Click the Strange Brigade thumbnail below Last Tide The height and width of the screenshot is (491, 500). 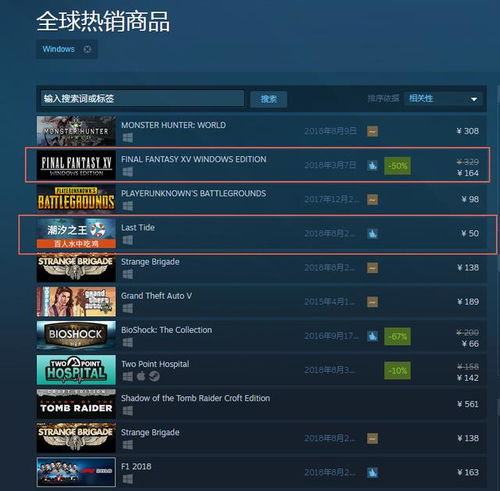(x=76, y=268)
